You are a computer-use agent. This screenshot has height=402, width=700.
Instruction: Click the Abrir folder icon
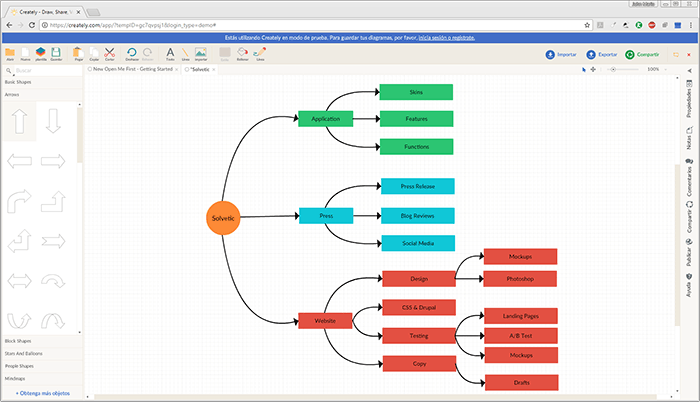[x=10, y=54]
